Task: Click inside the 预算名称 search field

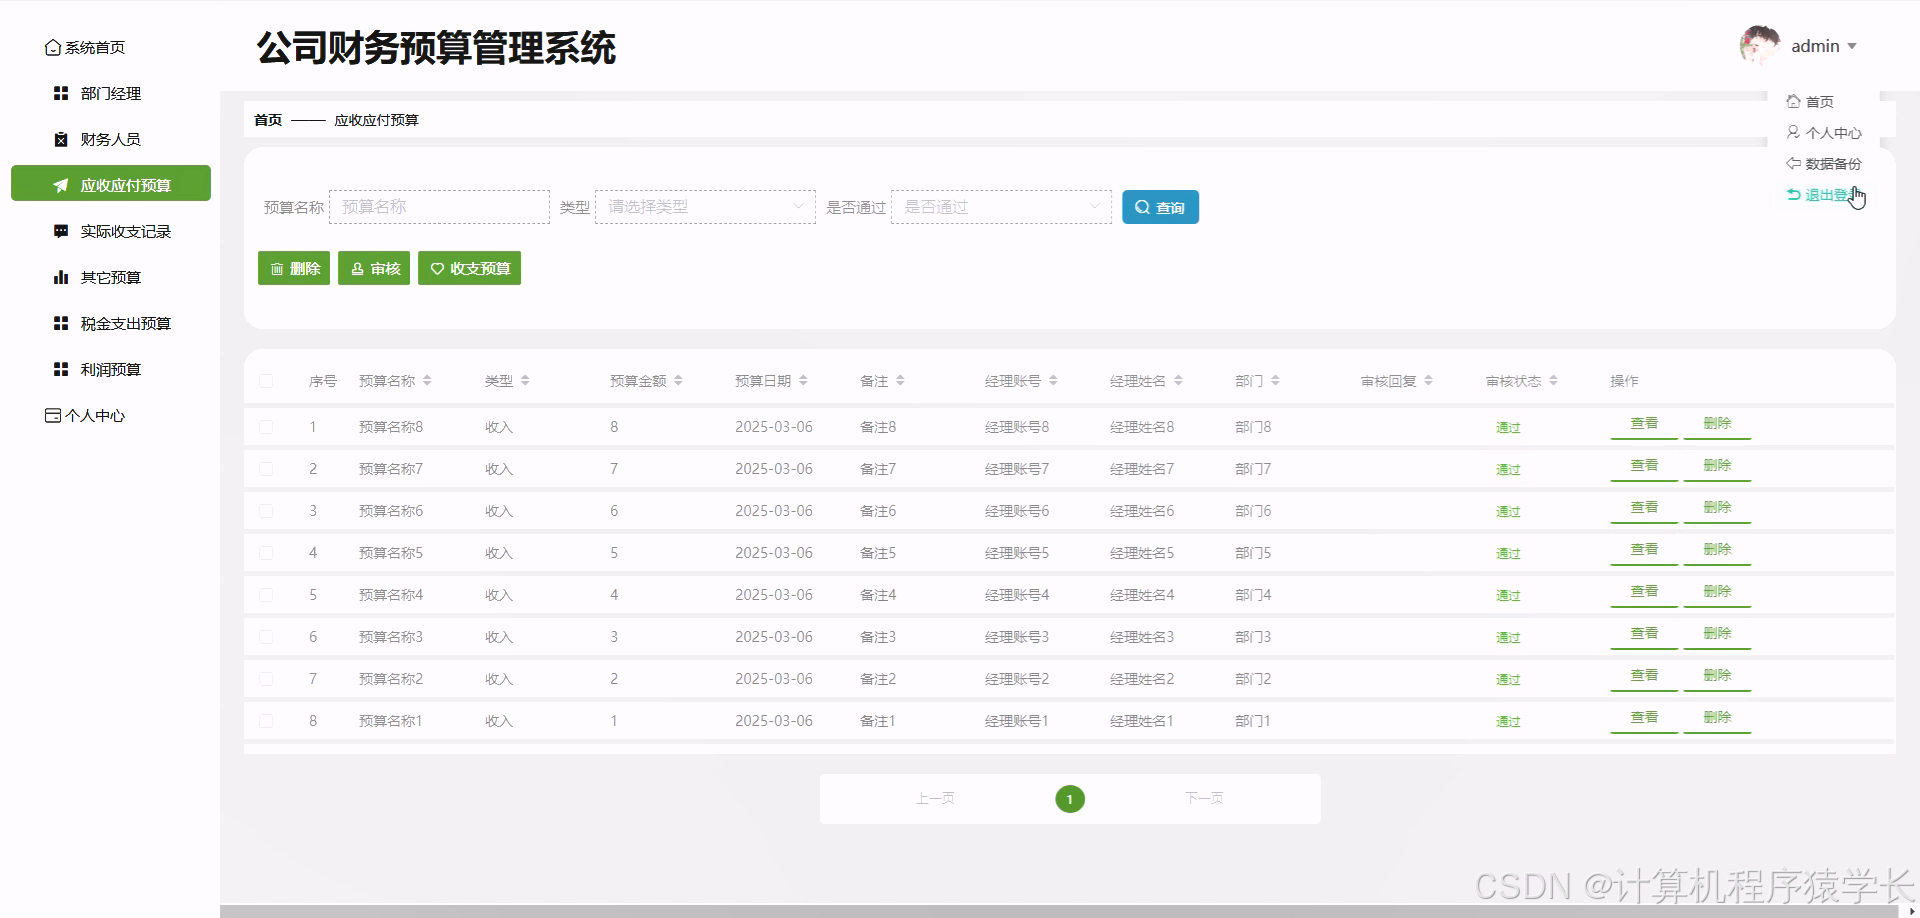Action: 438,206
